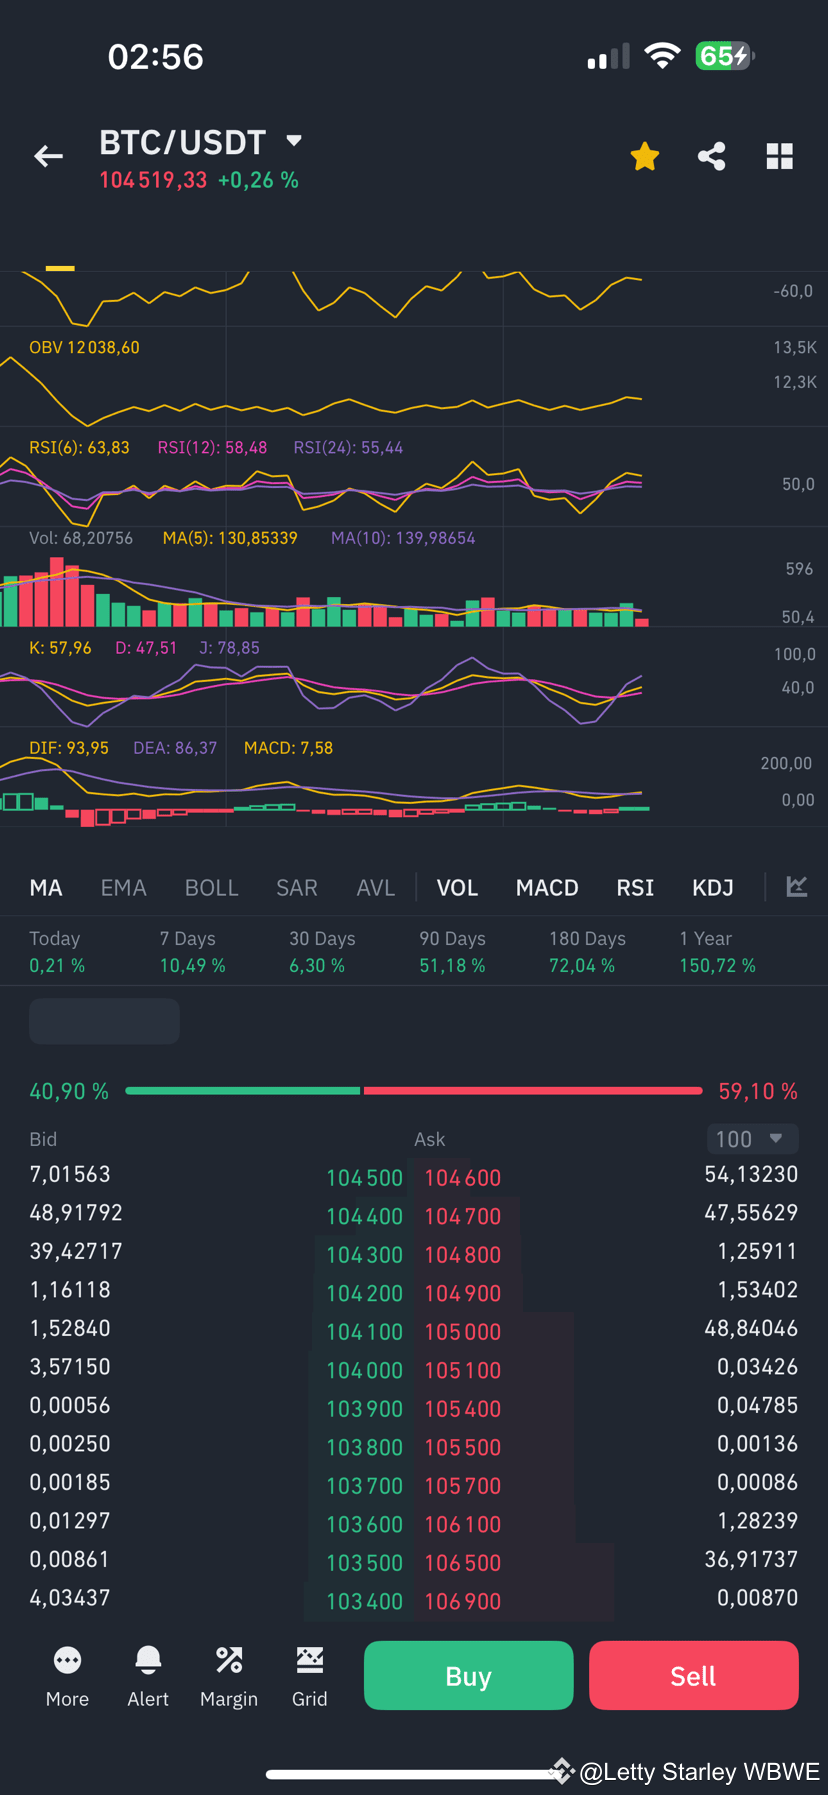Select bid price 104 500

(364, 1178)
